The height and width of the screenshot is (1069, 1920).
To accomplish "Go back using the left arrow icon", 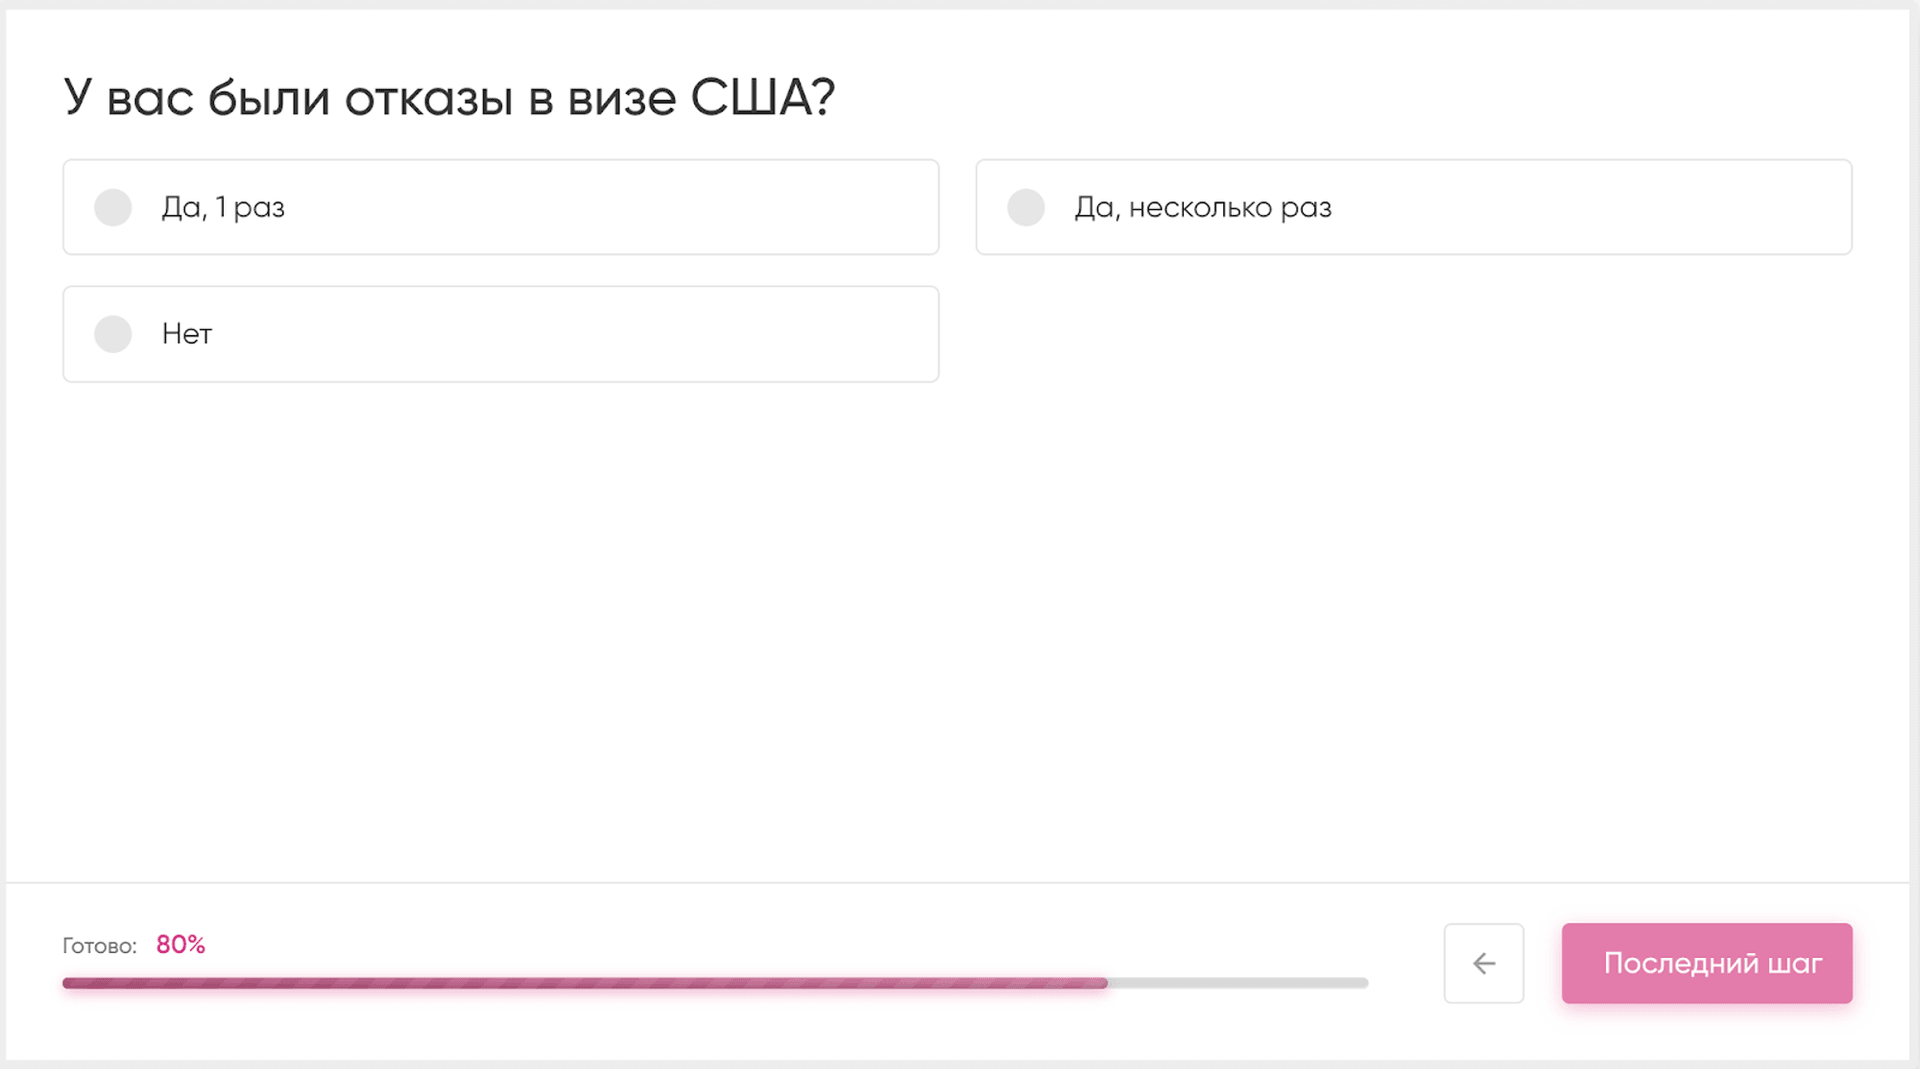I will pos(1483,963).
